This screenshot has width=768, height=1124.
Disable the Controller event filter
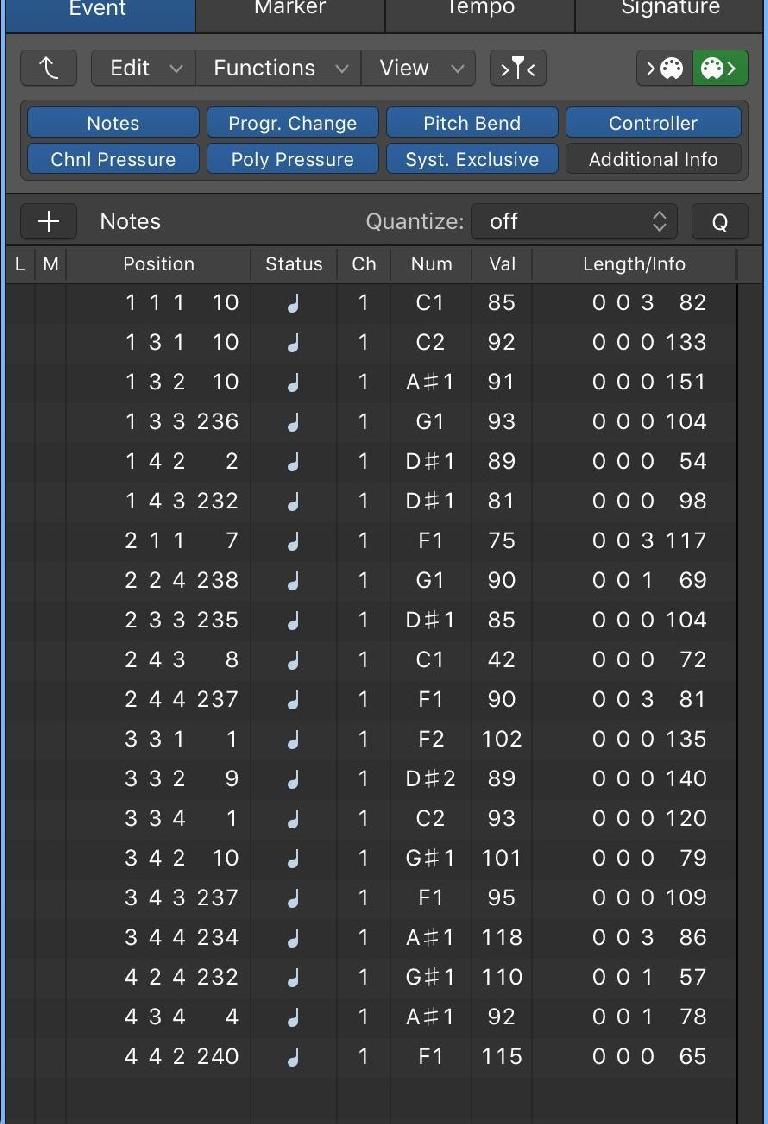[653, 123]
